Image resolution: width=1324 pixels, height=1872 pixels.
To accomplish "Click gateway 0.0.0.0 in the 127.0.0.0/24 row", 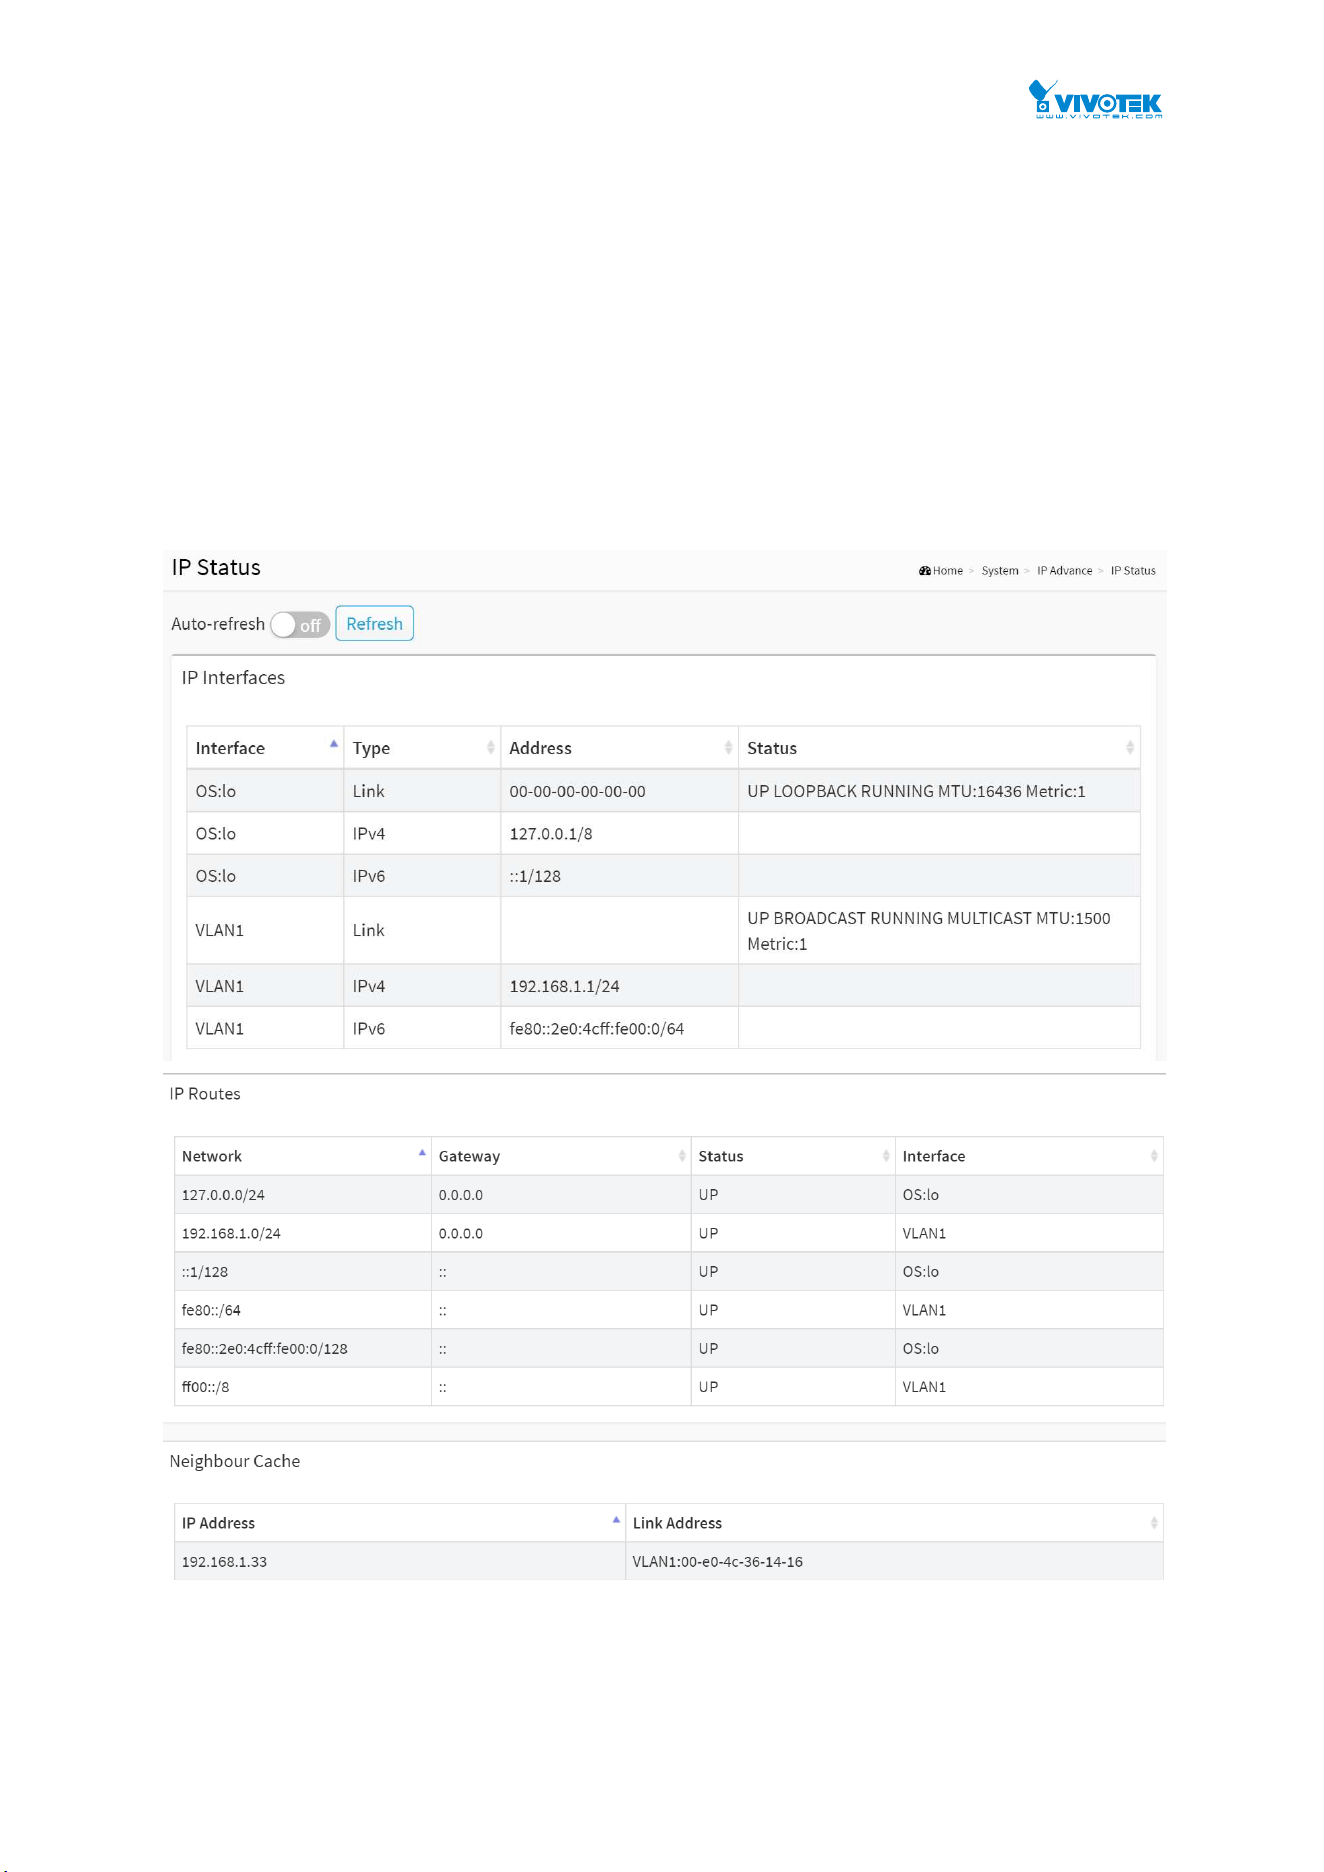I will (460, 1195).
